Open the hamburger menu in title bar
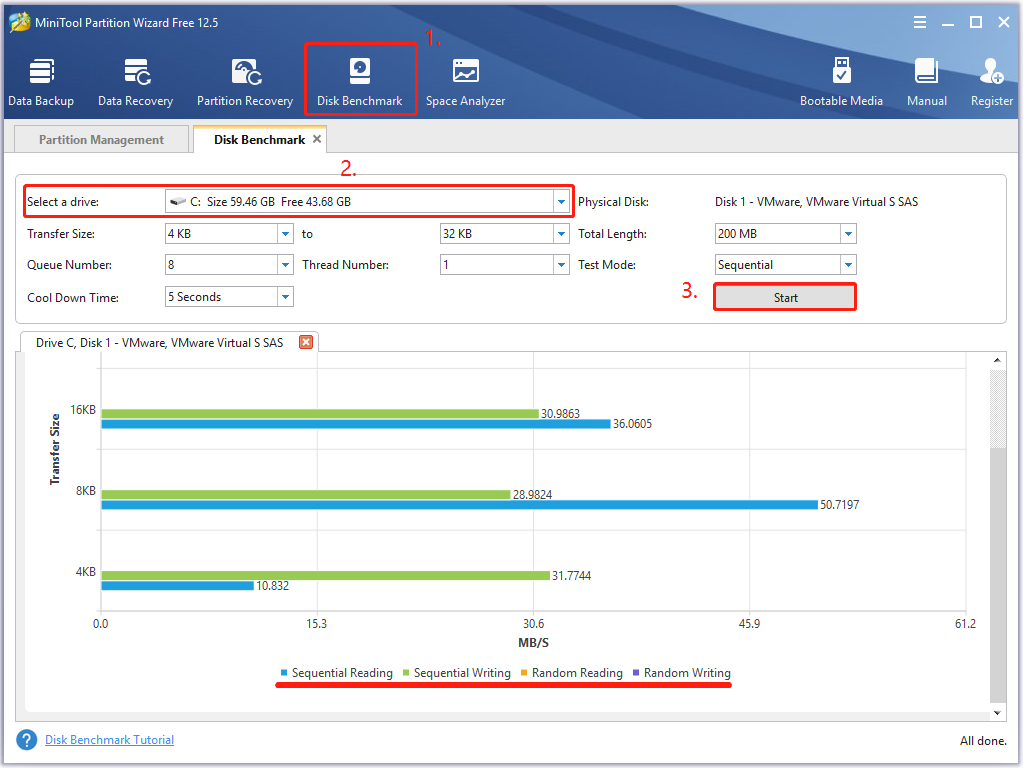The width and height of the screenshot is (1024, 770). tap(920, 23)
